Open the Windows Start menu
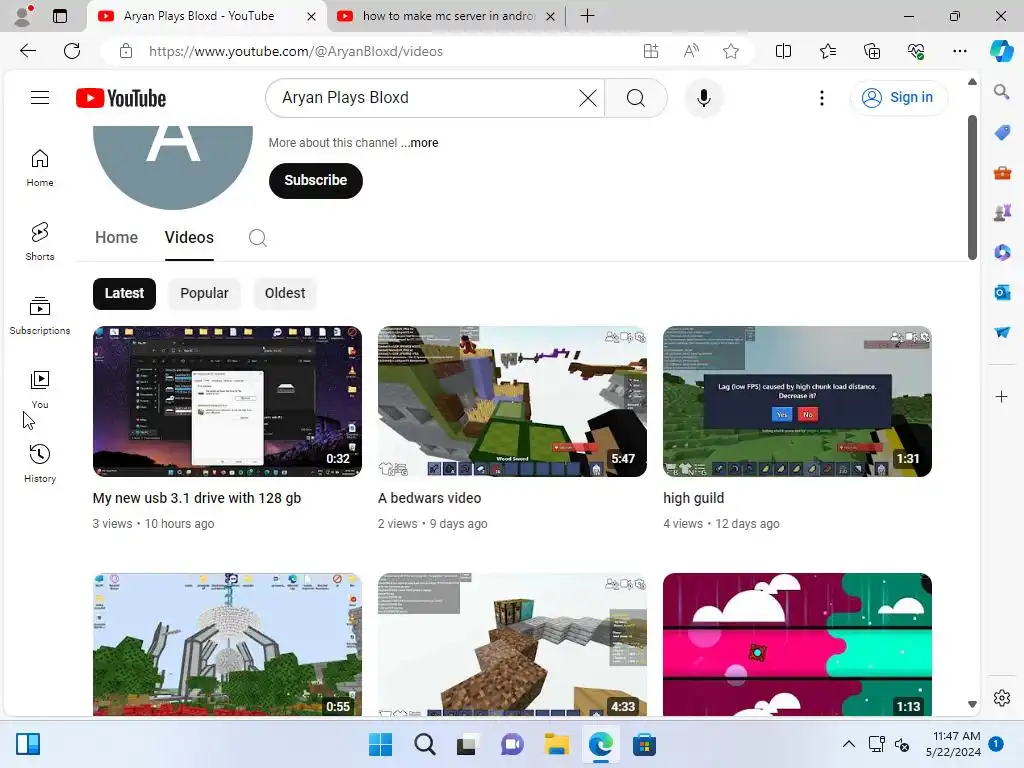1024x768 pixels. coord(380,744)
